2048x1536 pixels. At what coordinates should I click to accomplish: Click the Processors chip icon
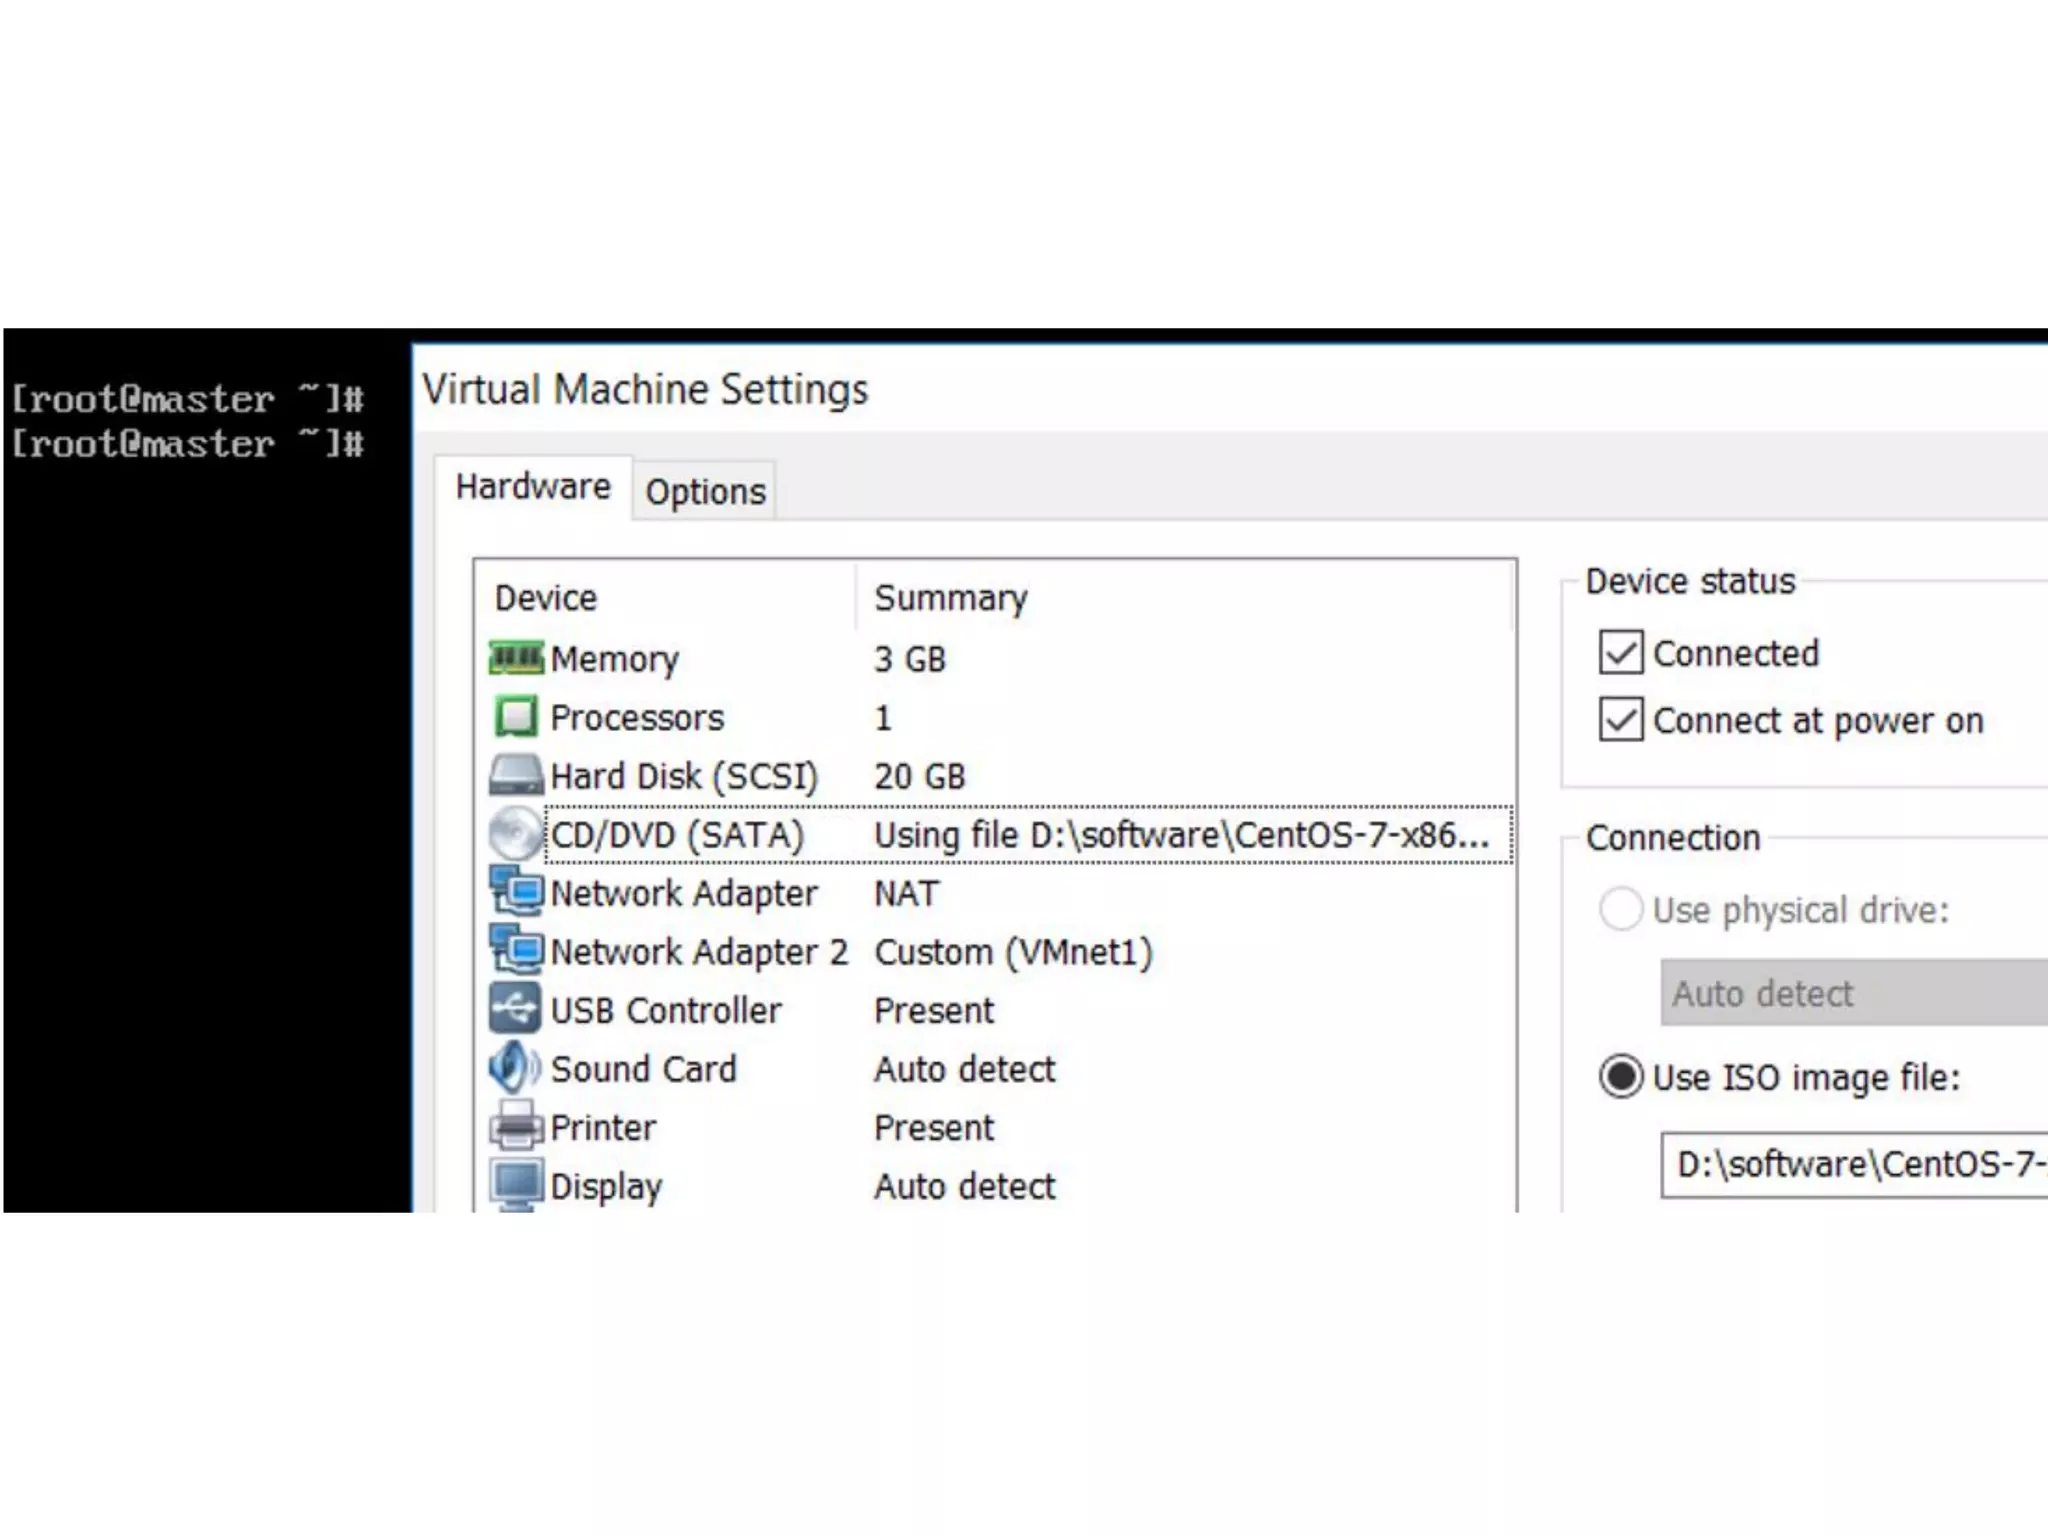[516, 717]
